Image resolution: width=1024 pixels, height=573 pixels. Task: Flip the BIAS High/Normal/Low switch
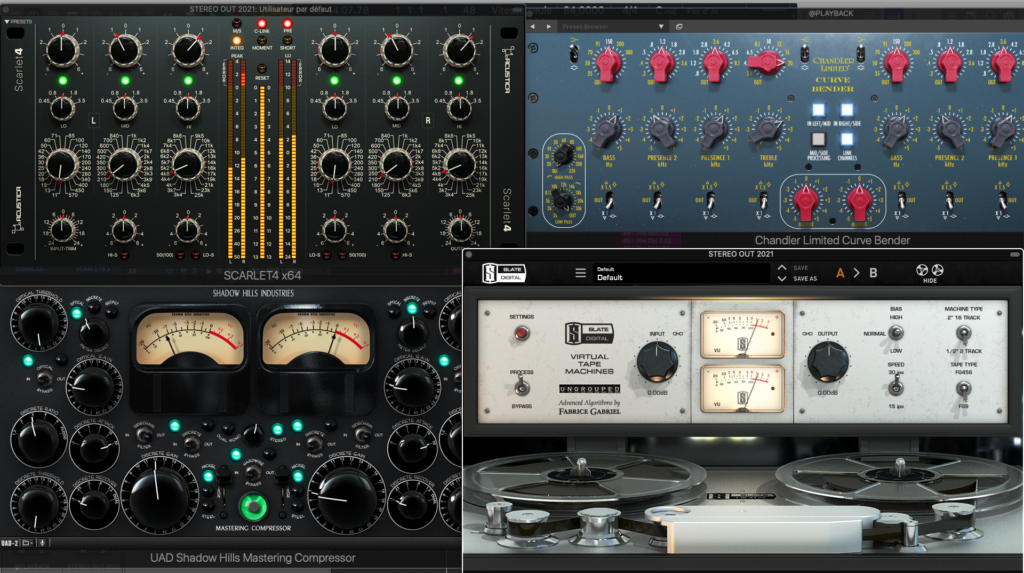(x=896, y=333)
